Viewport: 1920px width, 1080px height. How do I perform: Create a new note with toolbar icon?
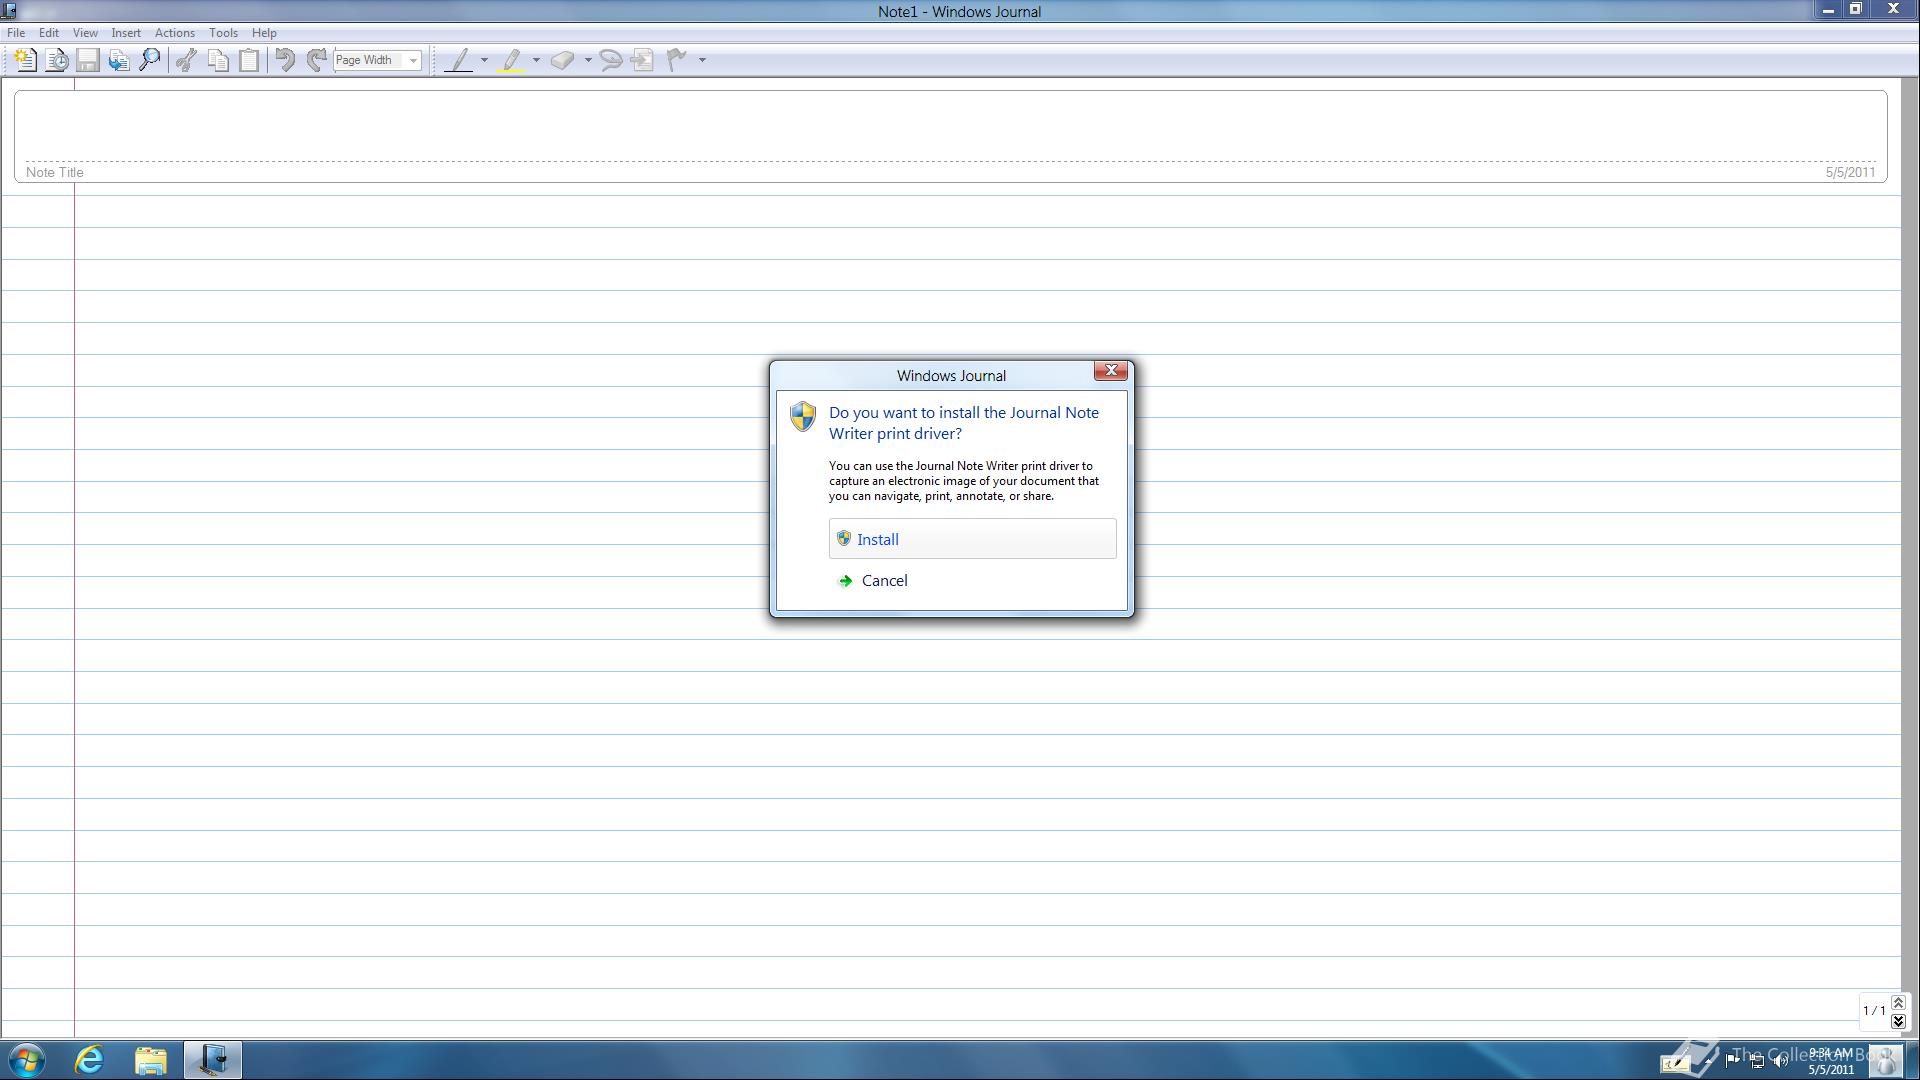[x=25, y=60]
